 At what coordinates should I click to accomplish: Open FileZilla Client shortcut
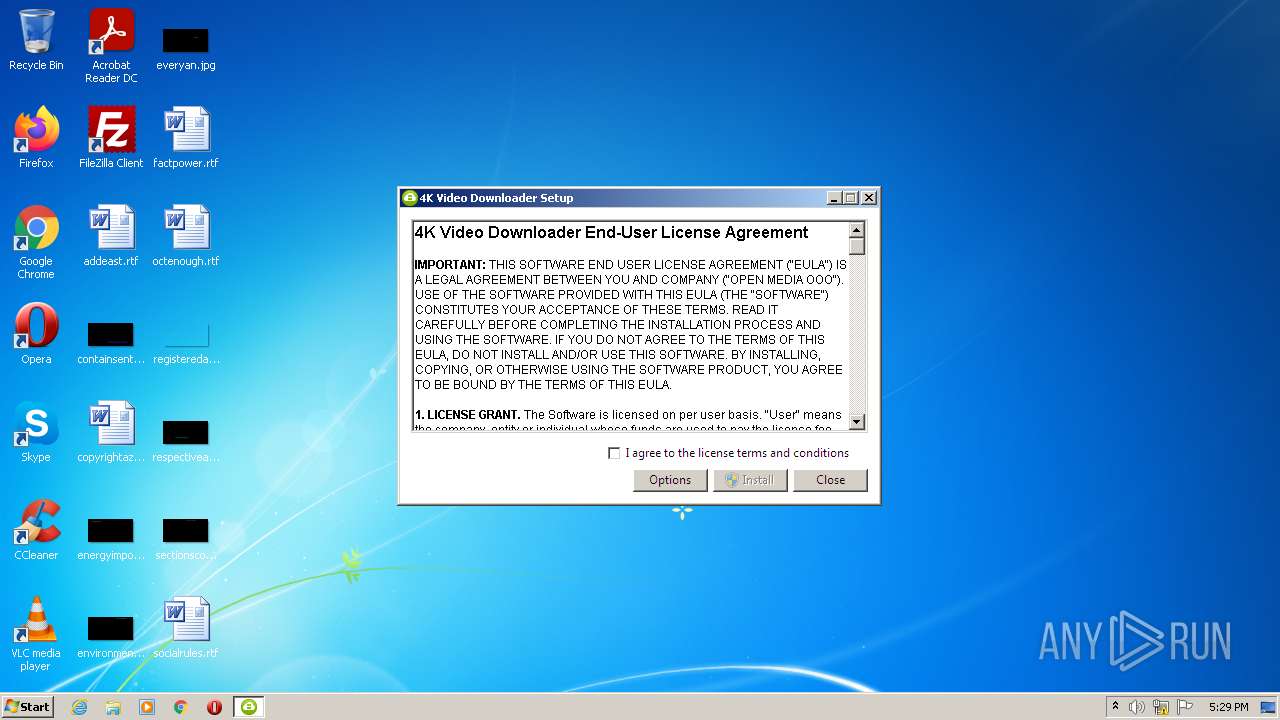[111, 138]
